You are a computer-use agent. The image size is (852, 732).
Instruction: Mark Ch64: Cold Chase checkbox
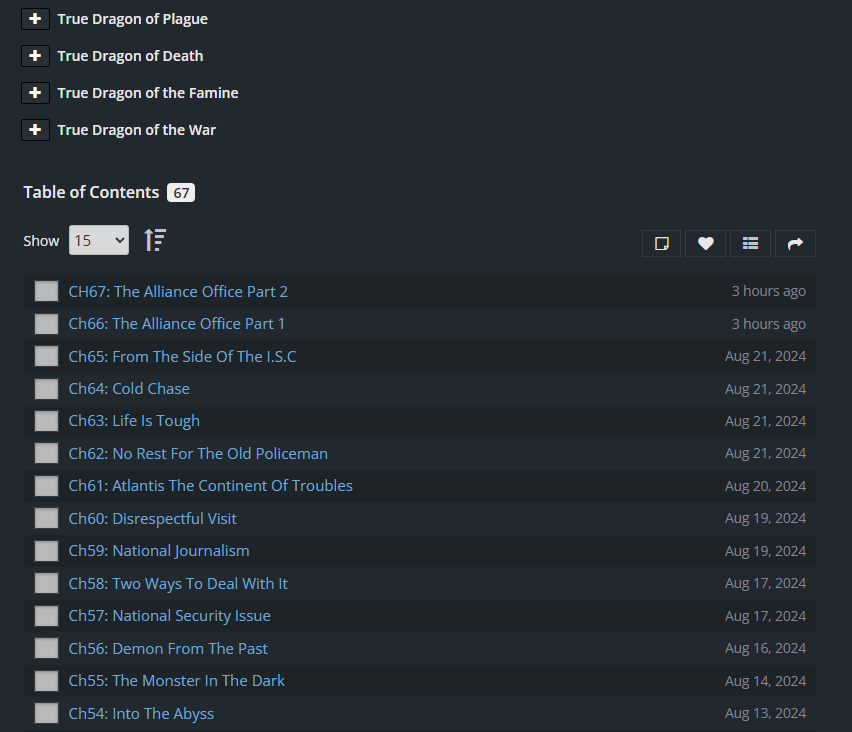[x=46, y=389]
